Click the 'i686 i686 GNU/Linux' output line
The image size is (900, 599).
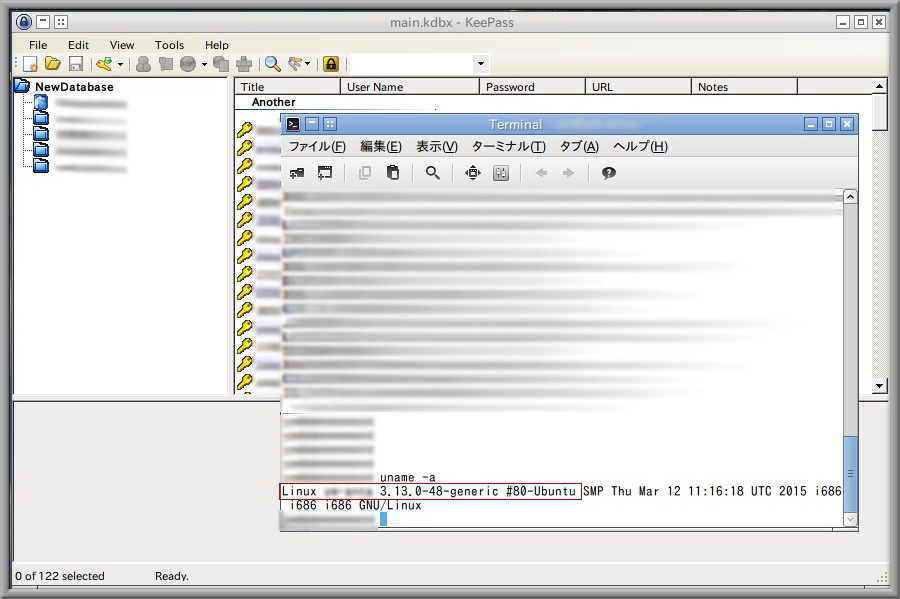355,505
